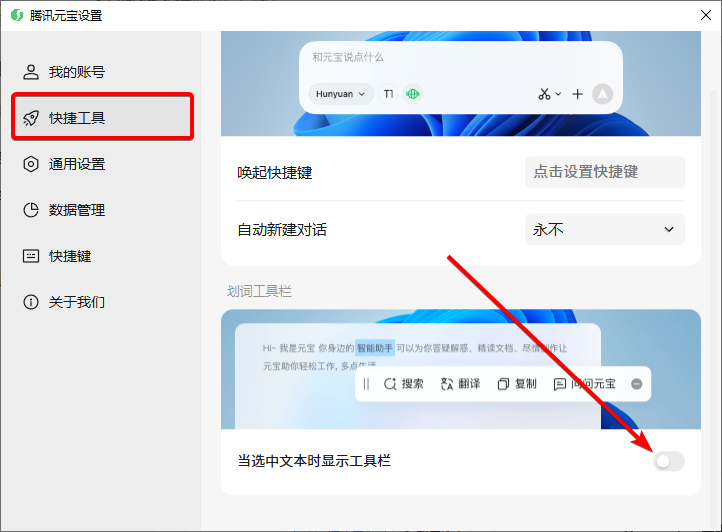Click 搜索 in the selection toolbar
This screenshot has width=722, height=532.
pyautogui.click(x=403, y=384)
